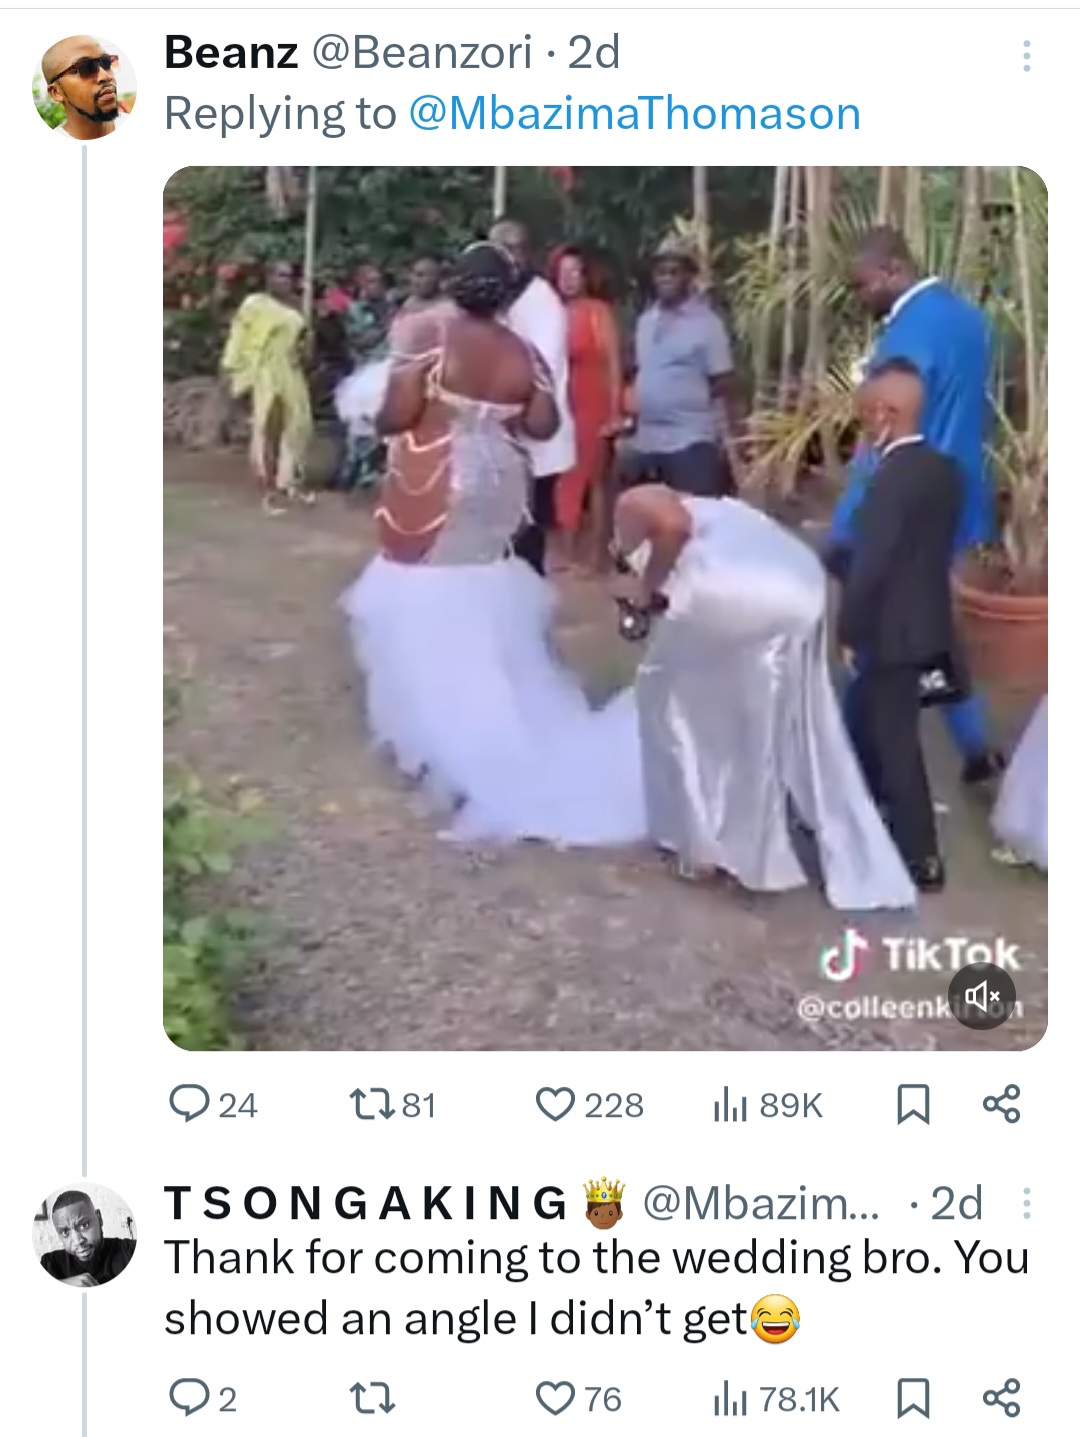Reply to Beanz's video tweet
The height and width of the screenshot is (1437, 1080).
click(x=187, y=1104)
